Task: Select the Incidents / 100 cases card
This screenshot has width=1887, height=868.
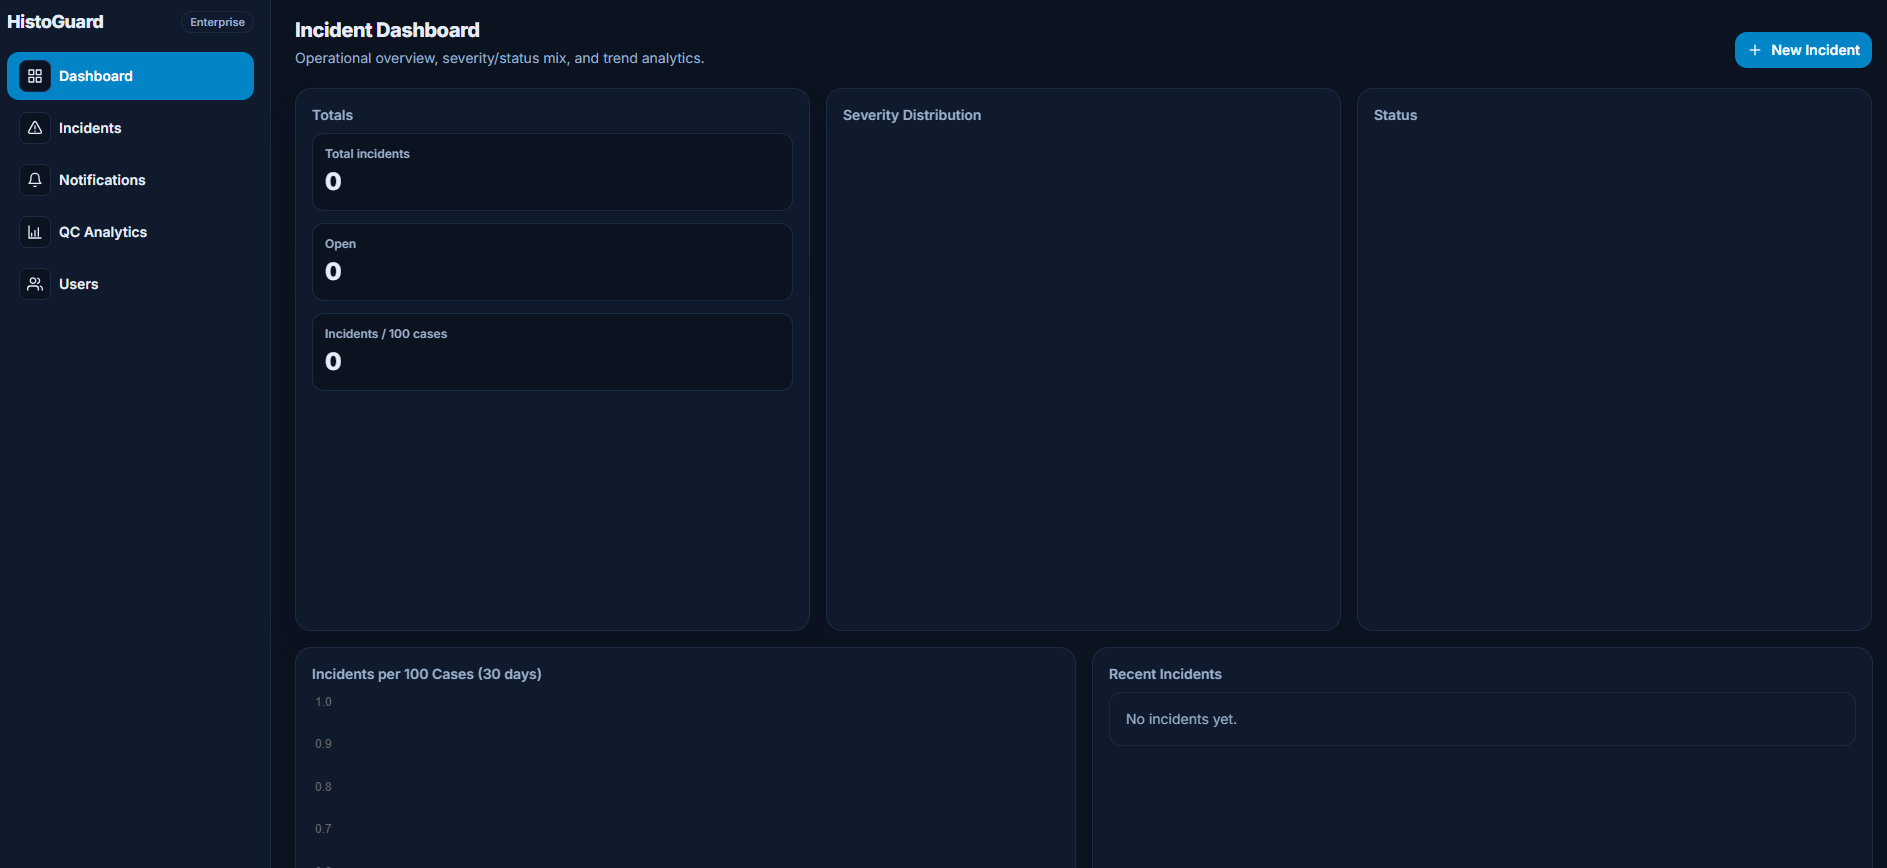Action: click(x=552, y=352)
